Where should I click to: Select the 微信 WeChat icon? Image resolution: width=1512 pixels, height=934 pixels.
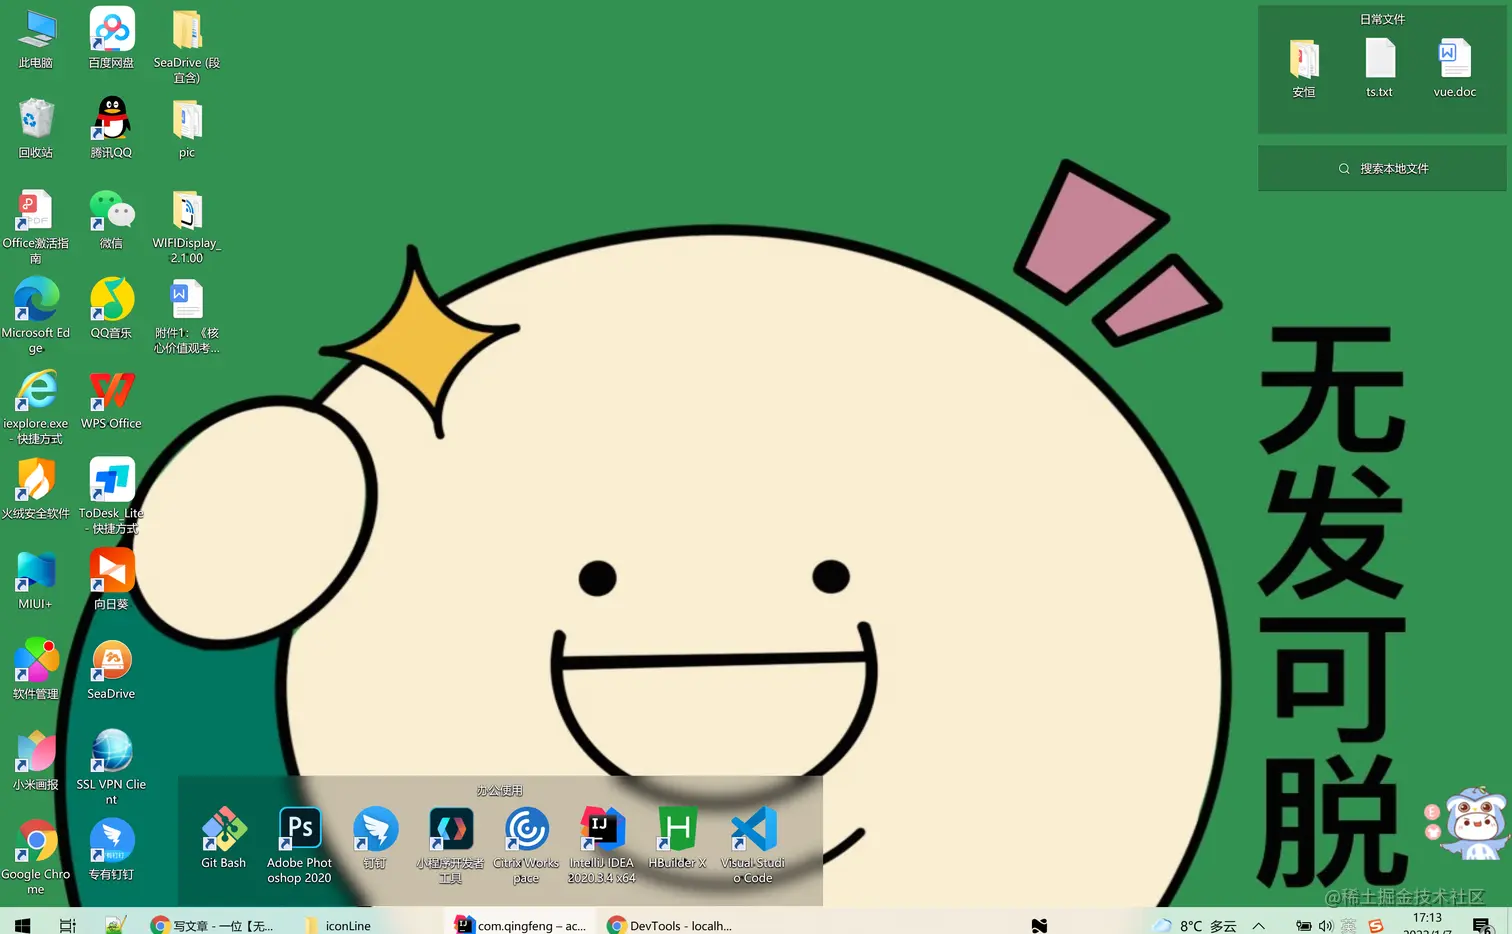click(x=111, y=211)
